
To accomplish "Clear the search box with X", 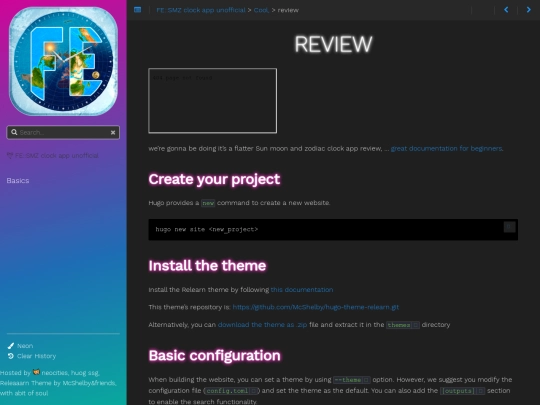I will pos(113,132).
